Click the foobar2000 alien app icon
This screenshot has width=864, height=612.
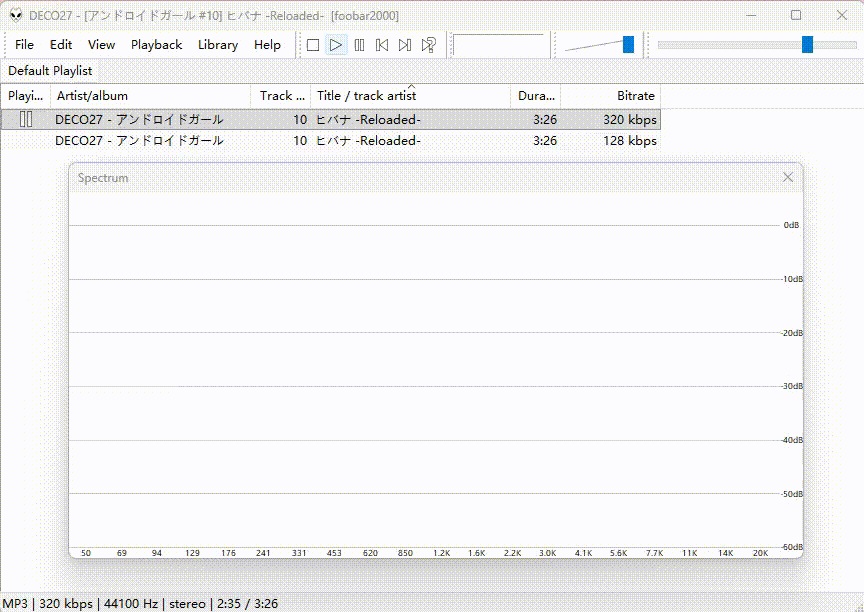(16, 15)
